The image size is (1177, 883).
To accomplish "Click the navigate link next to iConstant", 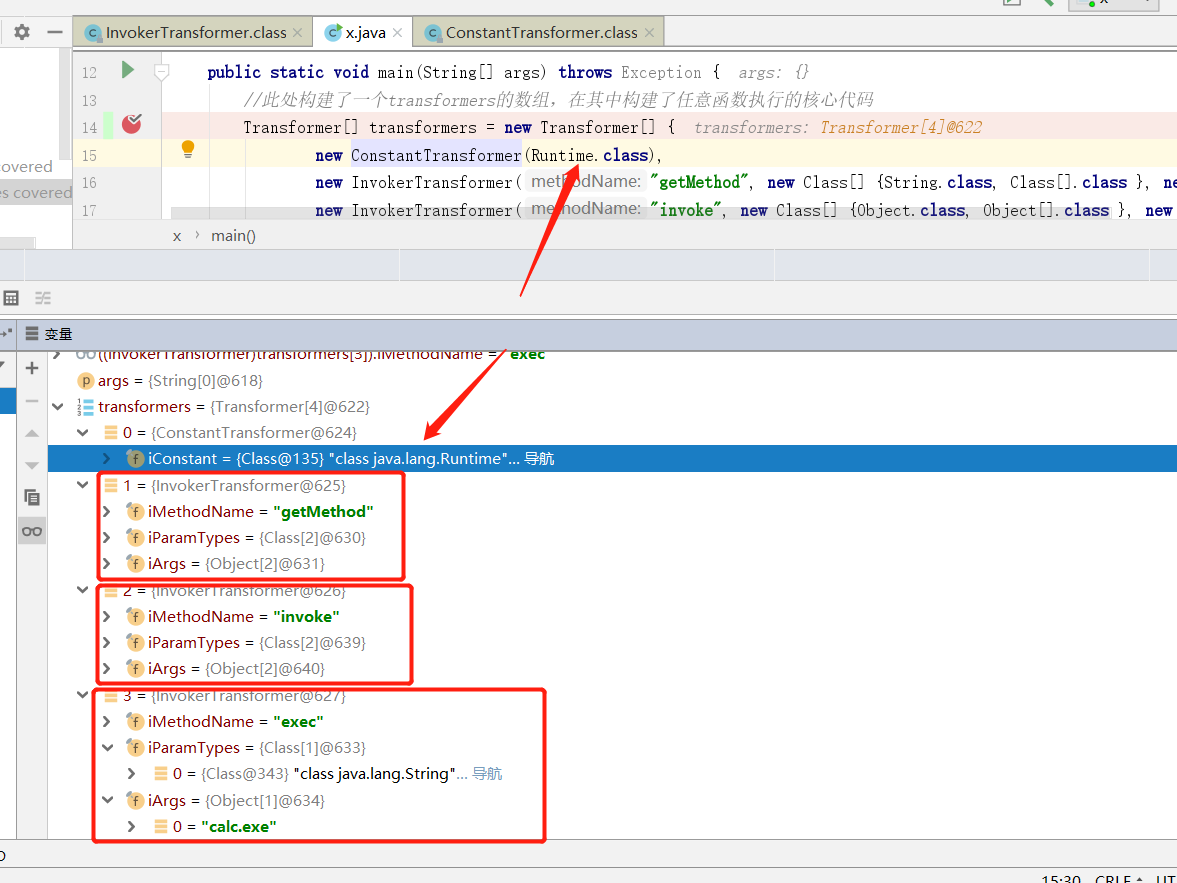I will (x=539, y=459).
